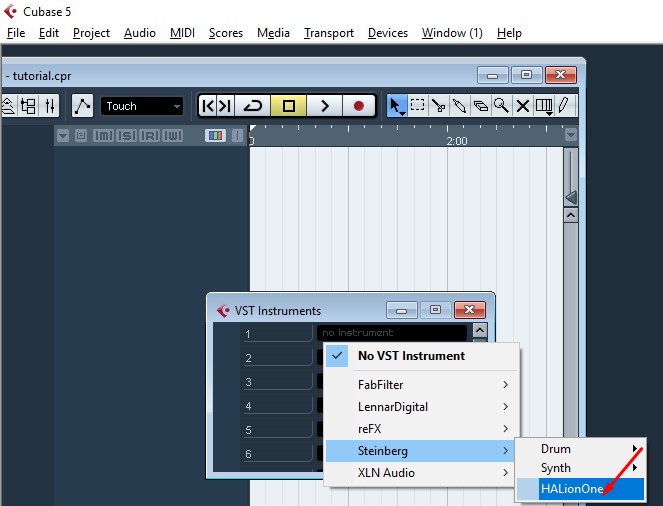The image size is (663, 506).
Task: Choose HALionOne instrument
Action: click(580, 489)
